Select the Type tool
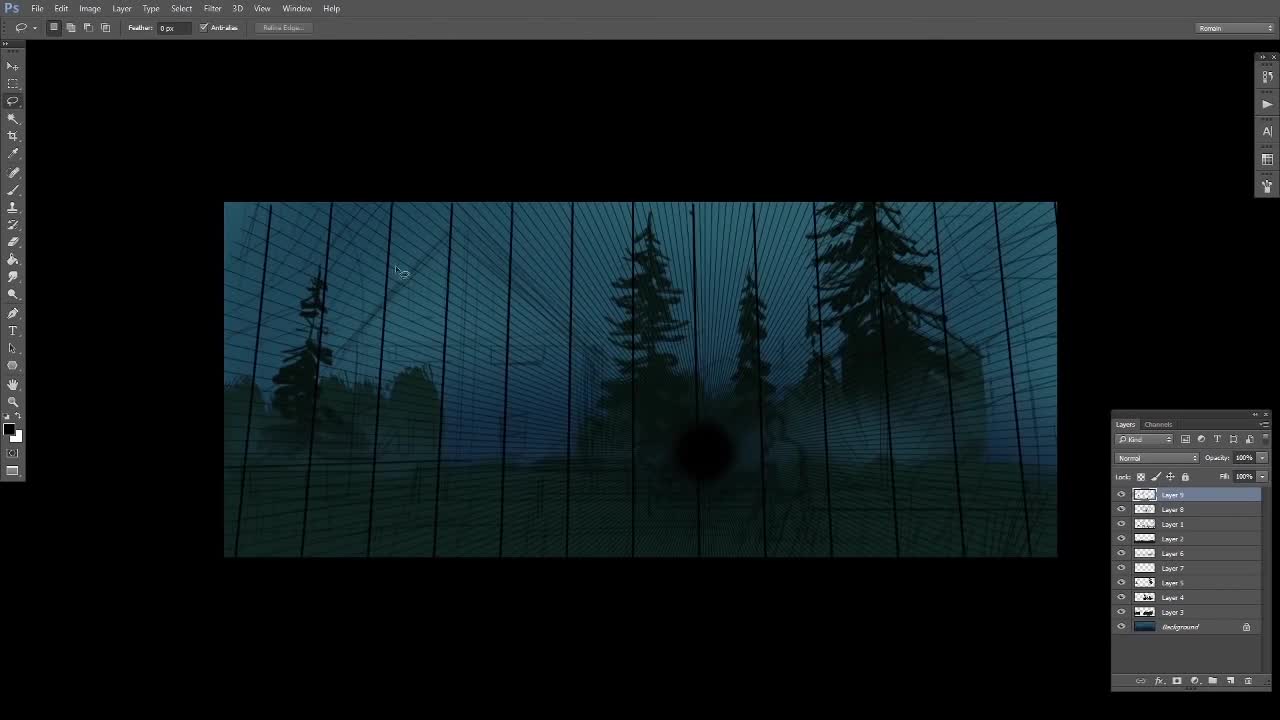1280x720 pixels. 13,331
